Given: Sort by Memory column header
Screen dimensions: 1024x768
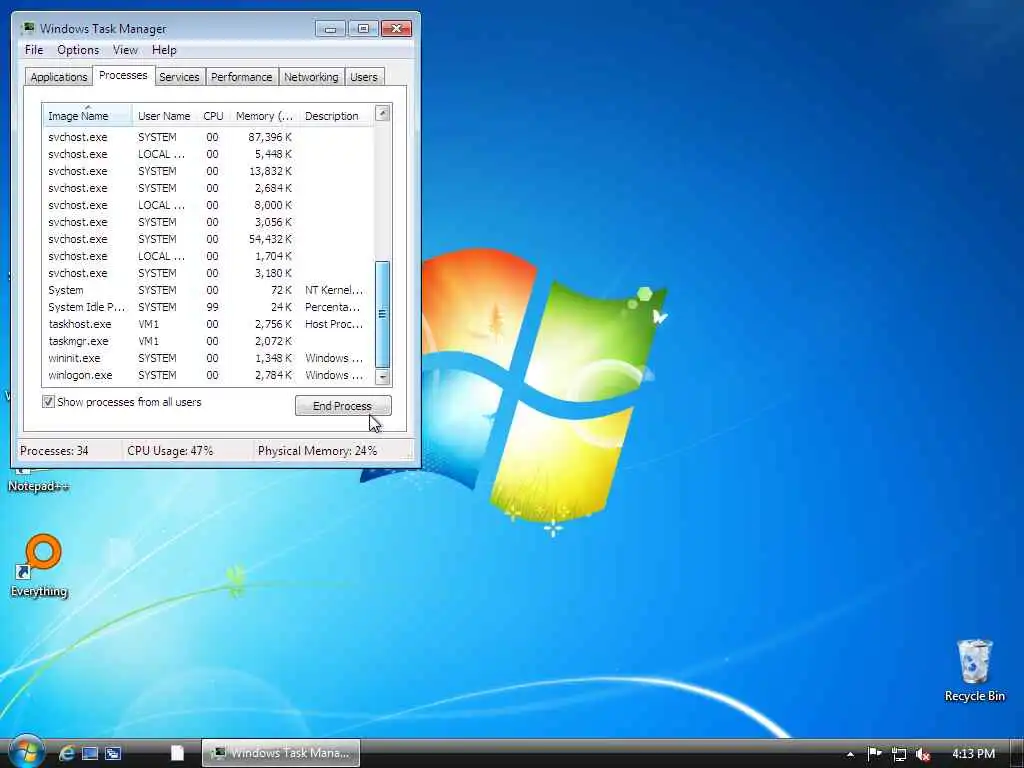Looking at the screenshot, I should click(264, 116).
